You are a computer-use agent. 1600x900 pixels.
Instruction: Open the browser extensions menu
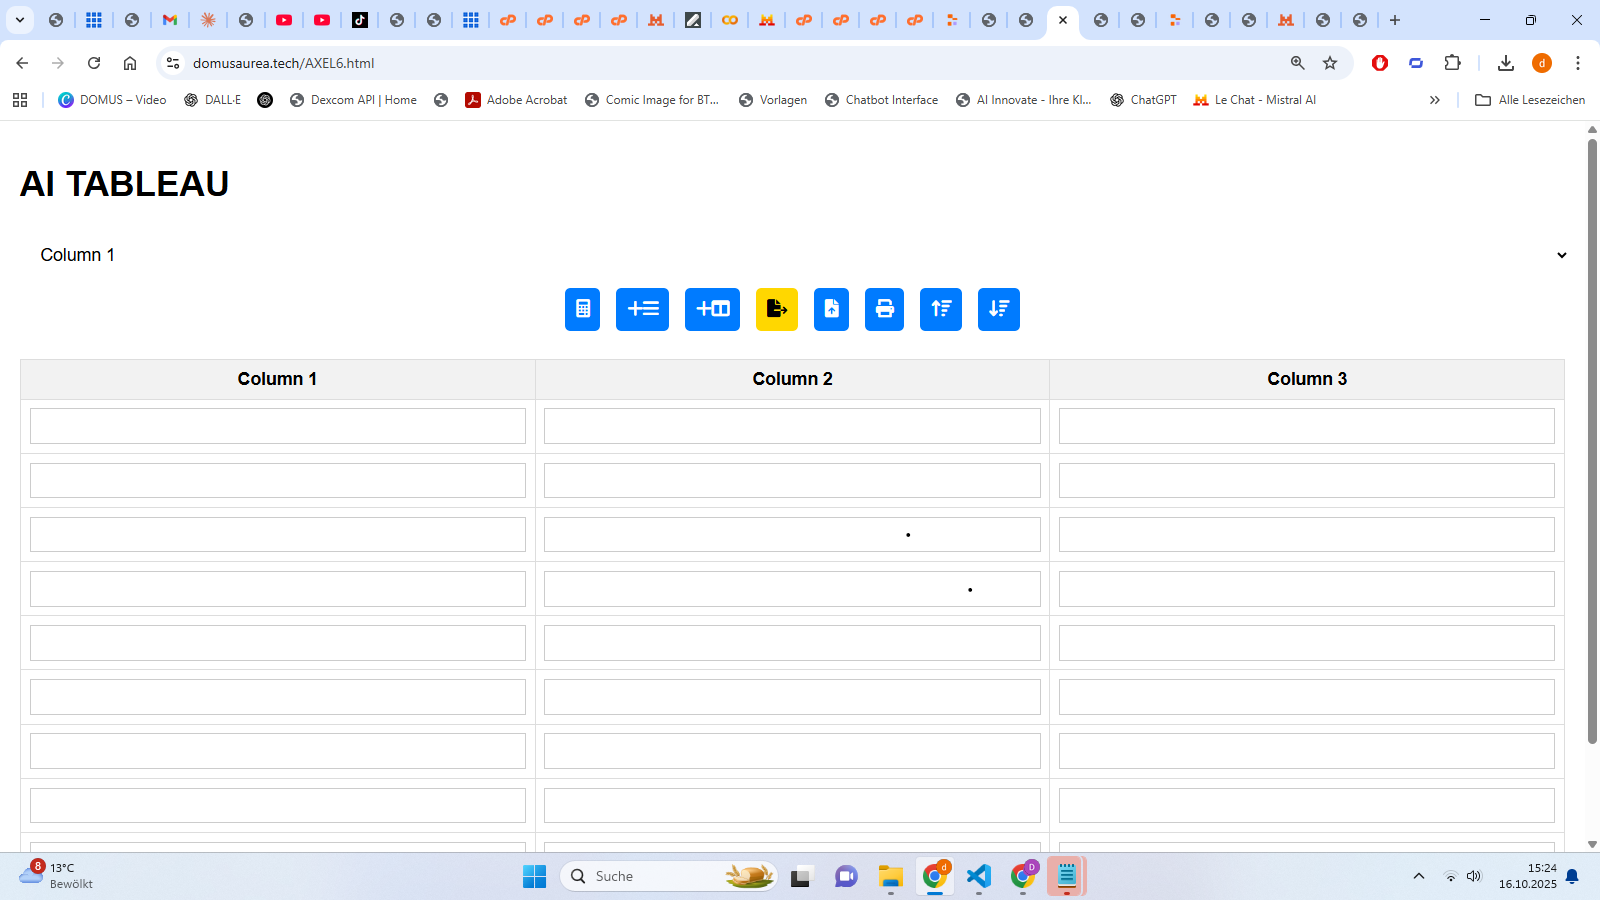click(x=1452, y=63)
